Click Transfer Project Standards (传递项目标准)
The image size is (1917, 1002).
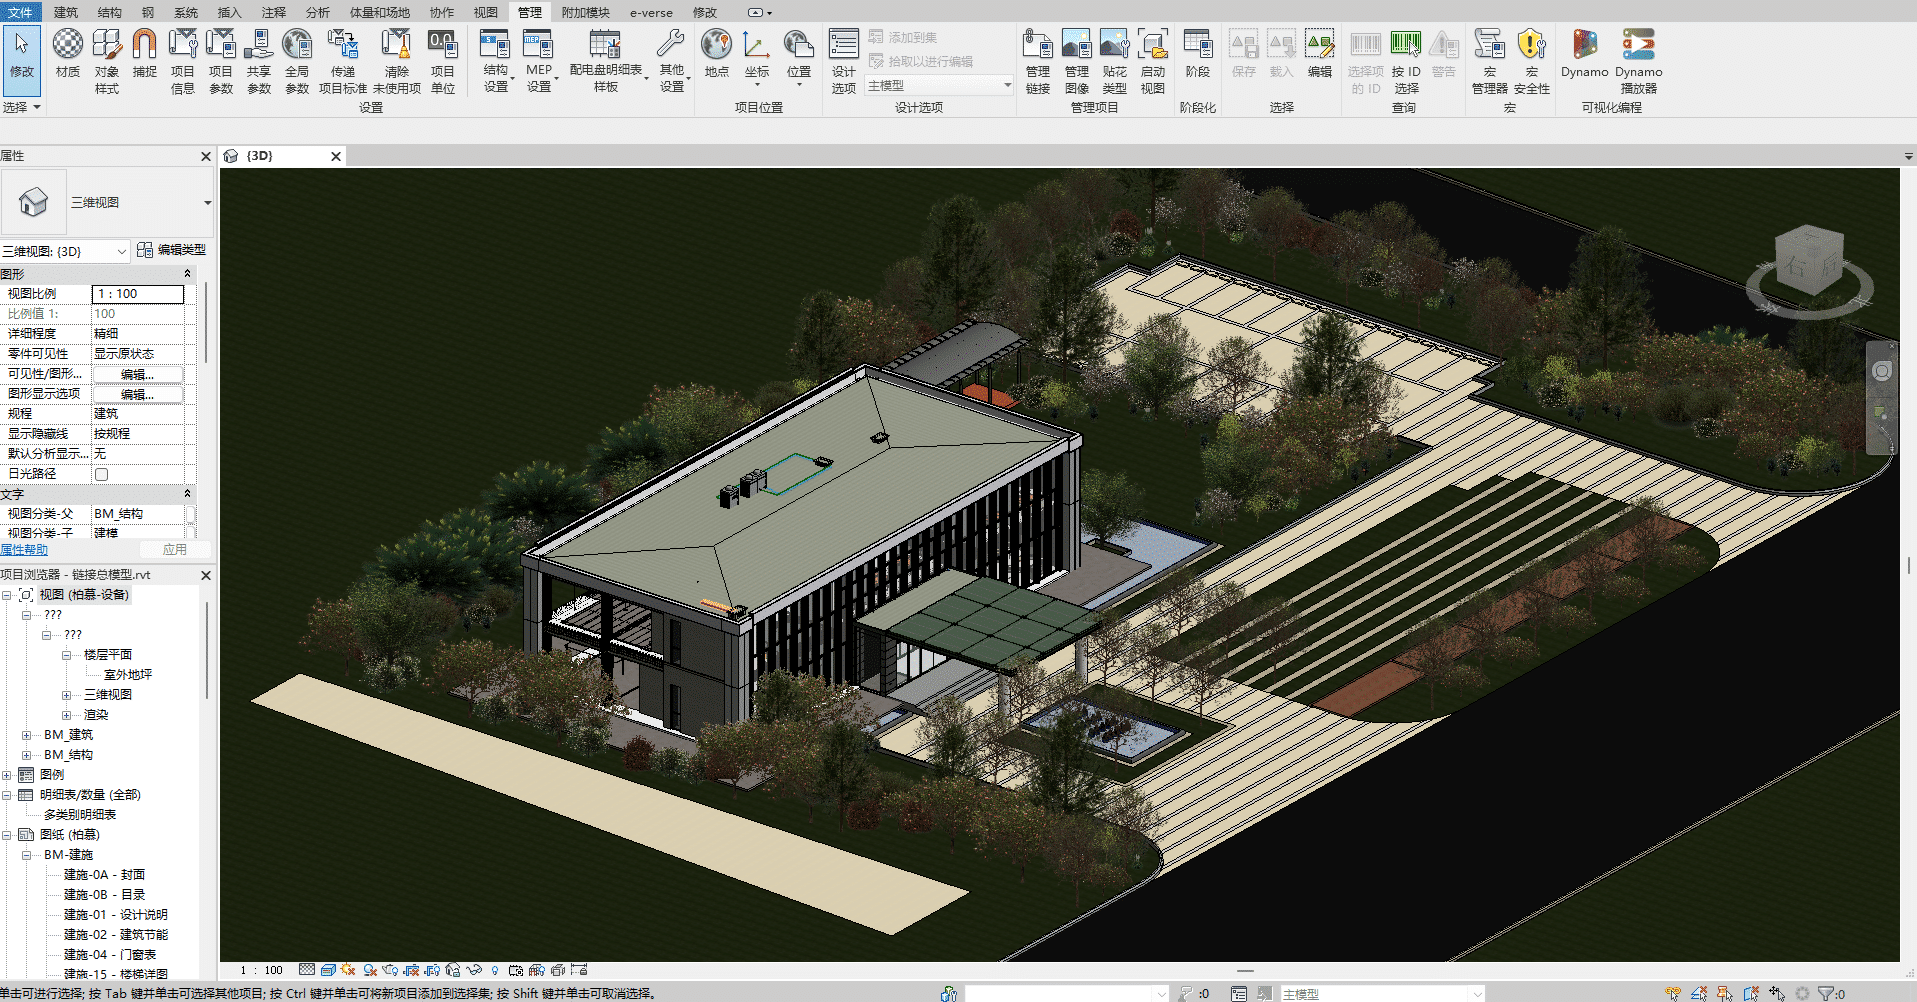(343, 62)
